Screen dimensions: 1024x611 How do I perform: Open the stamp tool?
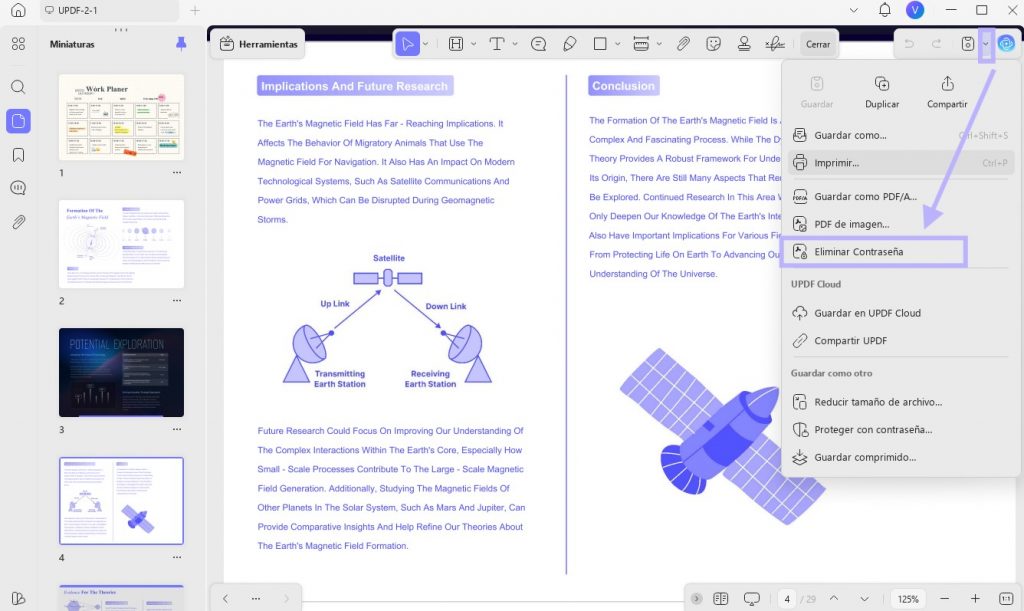click(744, 44)
